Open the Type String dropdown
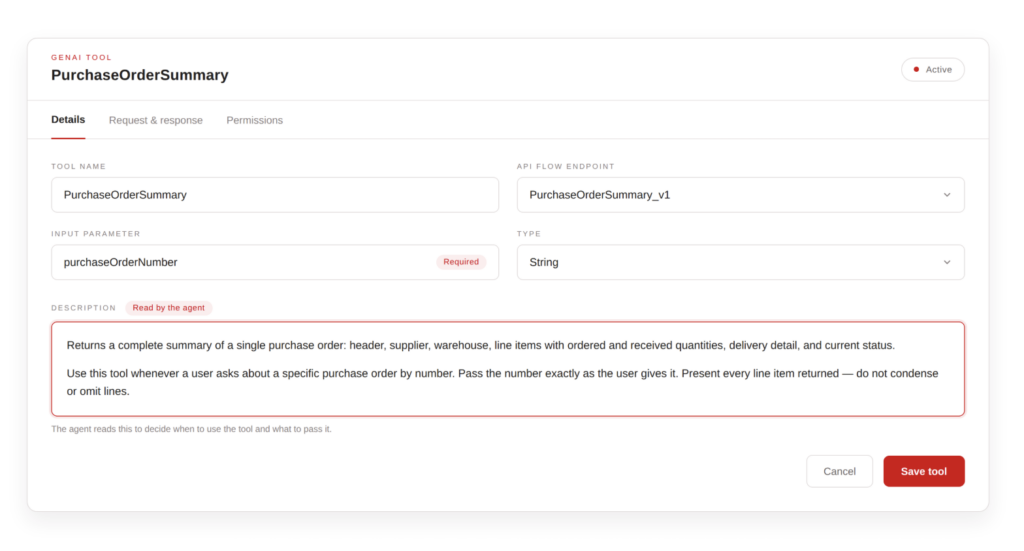The width and height of the screenshot is (1024, 551). click(741, 262)
